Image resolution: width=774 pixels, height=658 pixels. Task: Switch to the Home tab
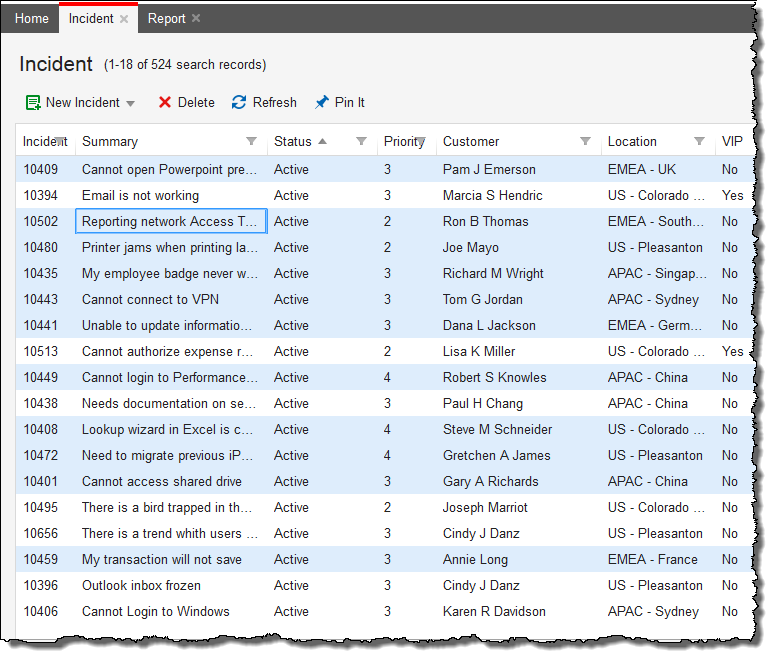tap(32, 18)
